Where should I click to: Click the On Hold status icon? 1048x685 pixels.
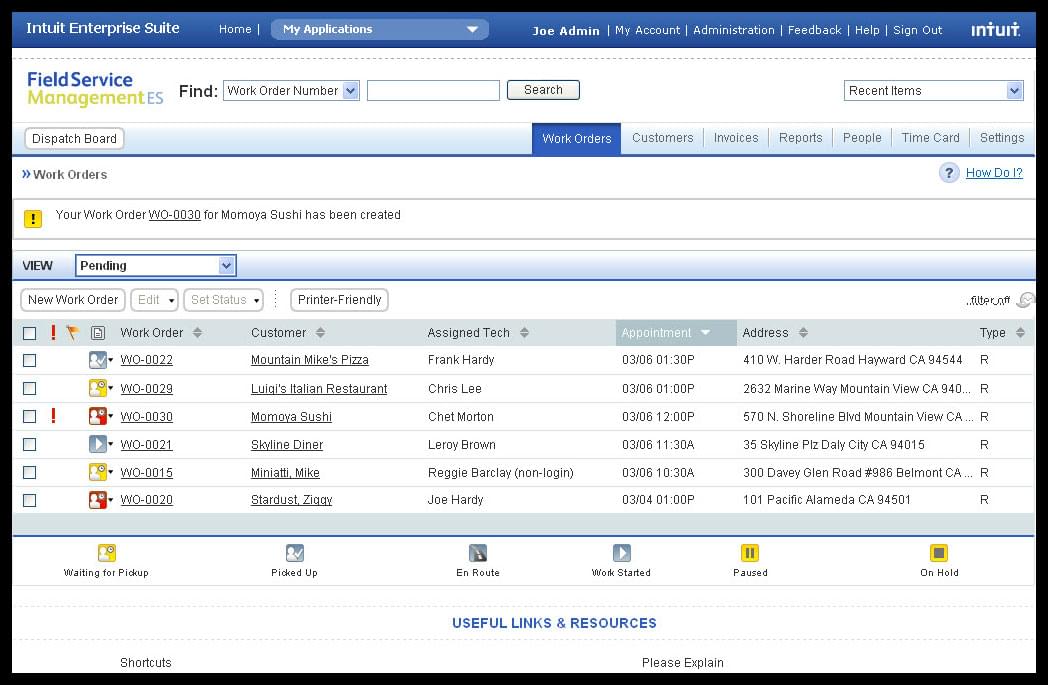coord(939,553)
